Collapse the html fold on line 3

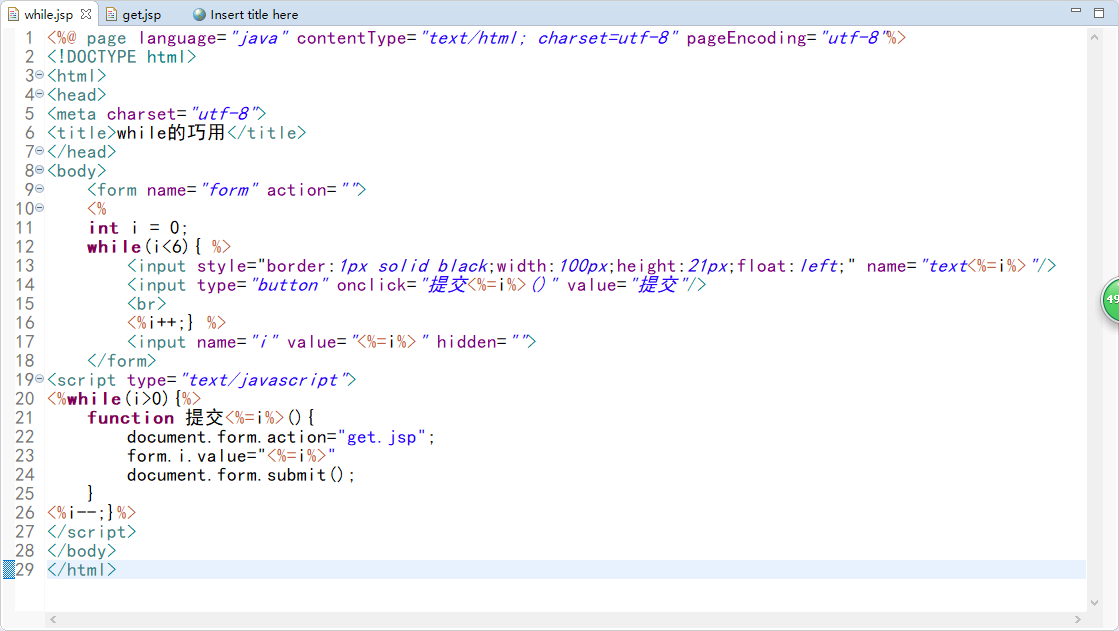tap(39, 75)
